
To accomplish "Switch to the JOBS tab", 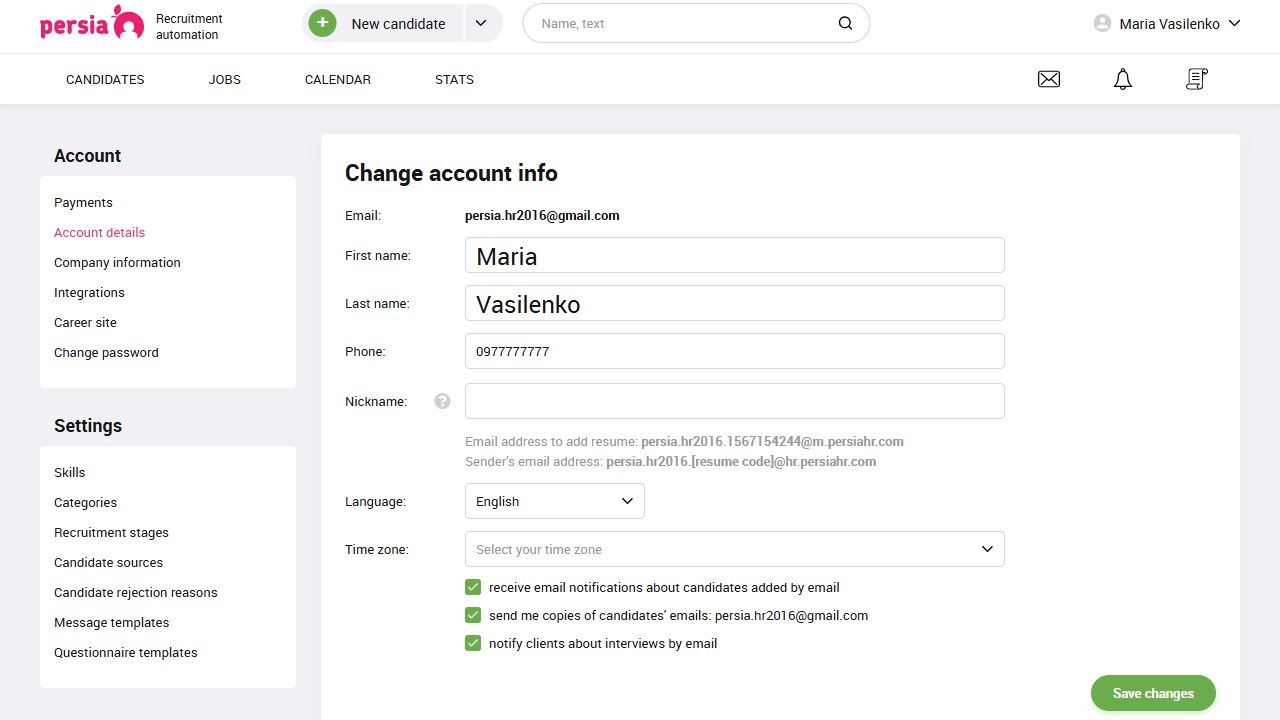I will 224,79.
